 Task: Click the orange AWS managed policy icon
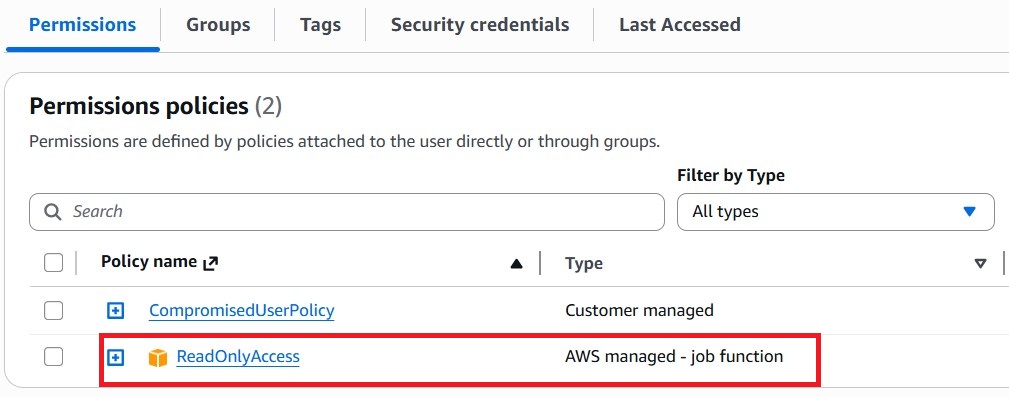[x=158, y=357]
